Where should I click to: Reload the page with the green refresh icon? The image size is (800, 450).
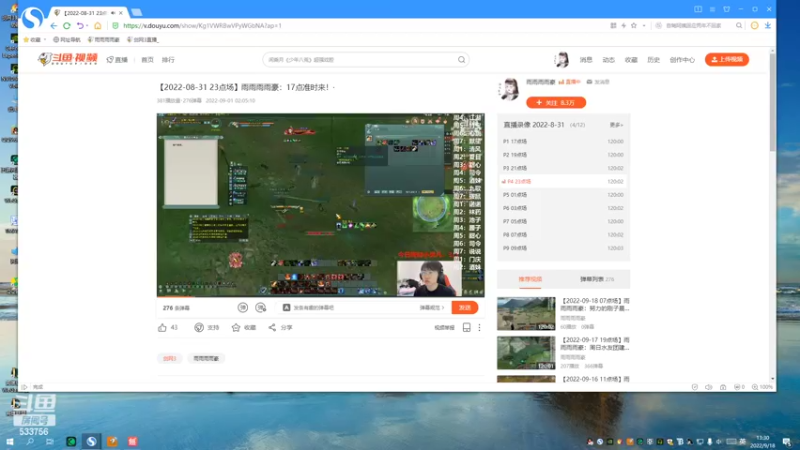[x=67, y=26]
